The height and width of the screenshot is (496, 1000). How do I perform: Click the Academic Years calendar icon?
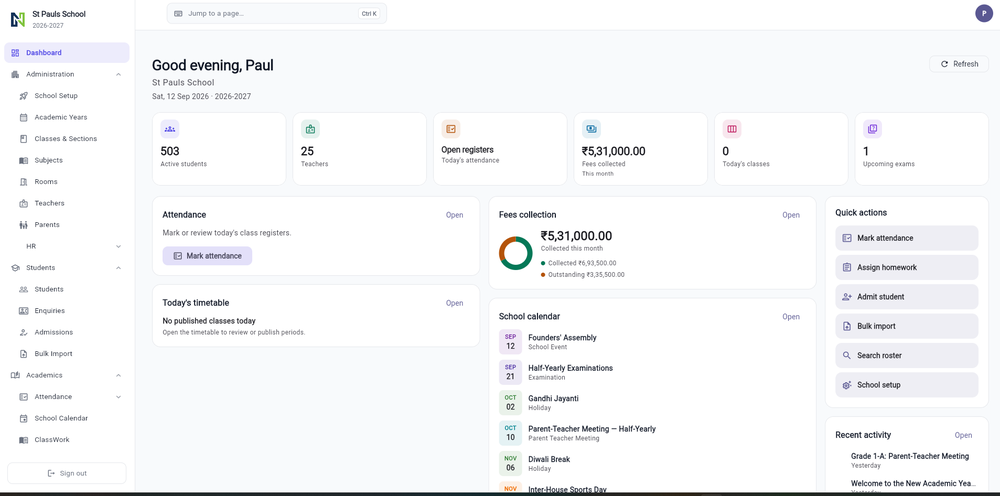[24, 117]
